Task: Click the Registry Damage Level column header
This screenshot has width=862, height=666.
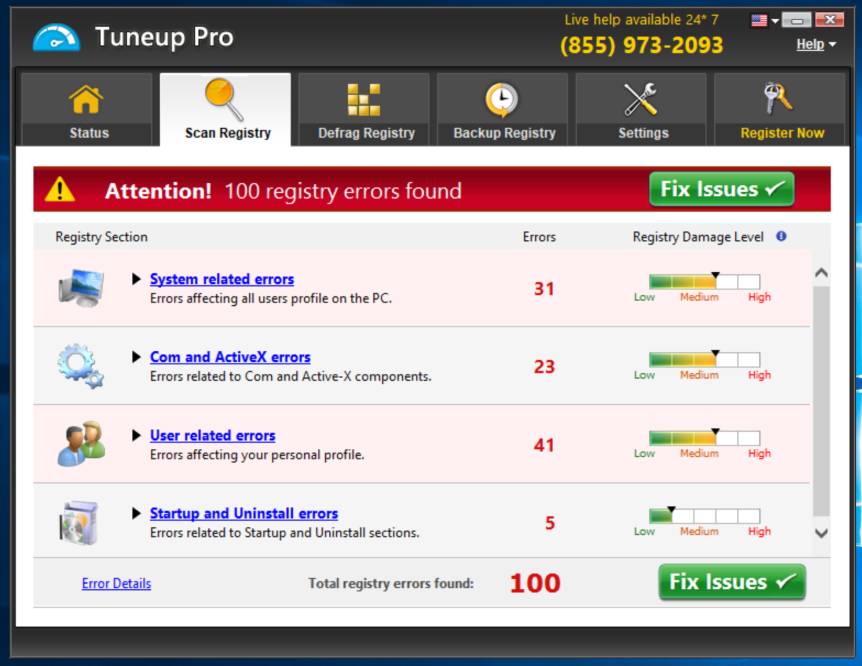Action: tap(698, 237)
